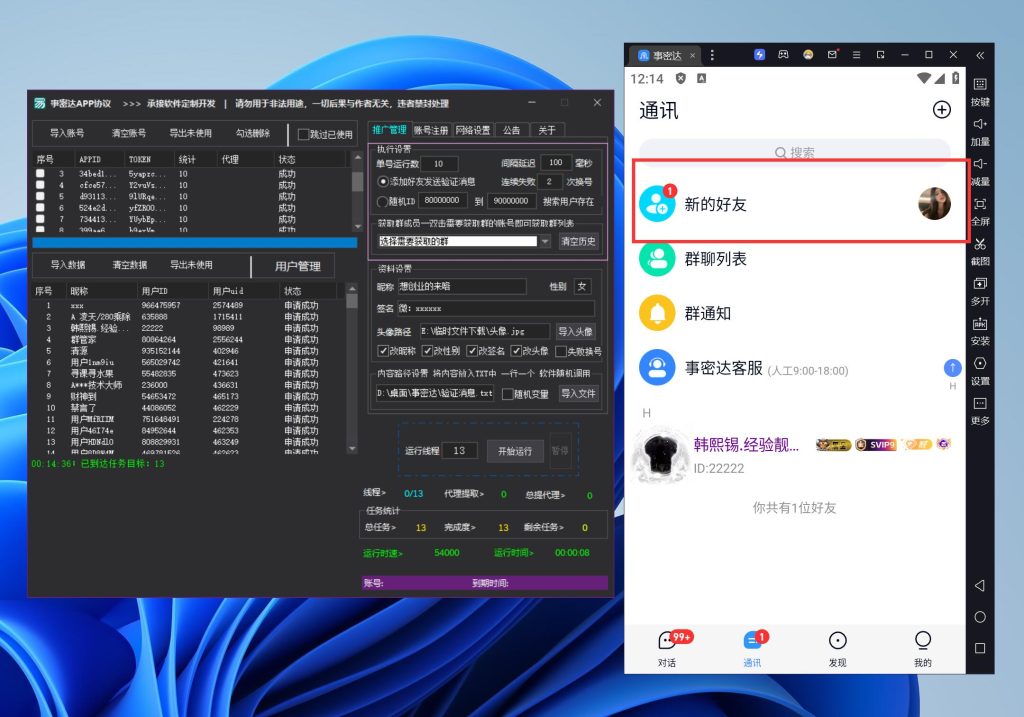Switch to the 账号注册 tab

click(431, 130)
